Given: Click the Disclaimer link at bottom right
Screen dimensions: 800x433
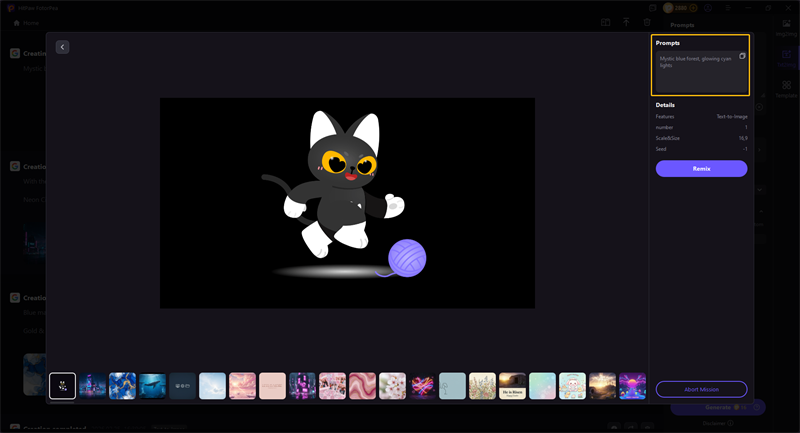Looking at the screenshot, I should pyautogui.click(x=718, y=423).
